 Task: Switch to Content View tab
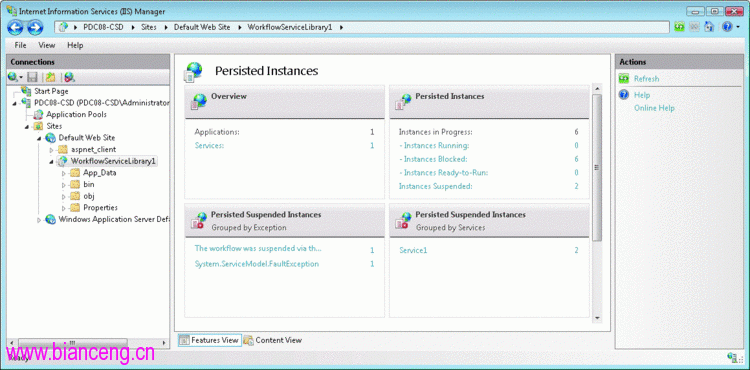click(273, 340)
